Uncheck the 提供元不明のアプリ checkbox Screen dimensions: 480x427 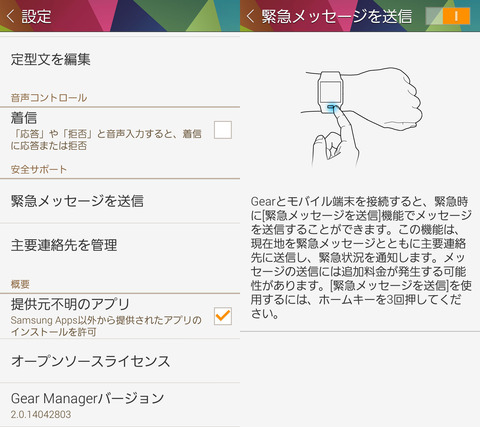tap(223, 316)
